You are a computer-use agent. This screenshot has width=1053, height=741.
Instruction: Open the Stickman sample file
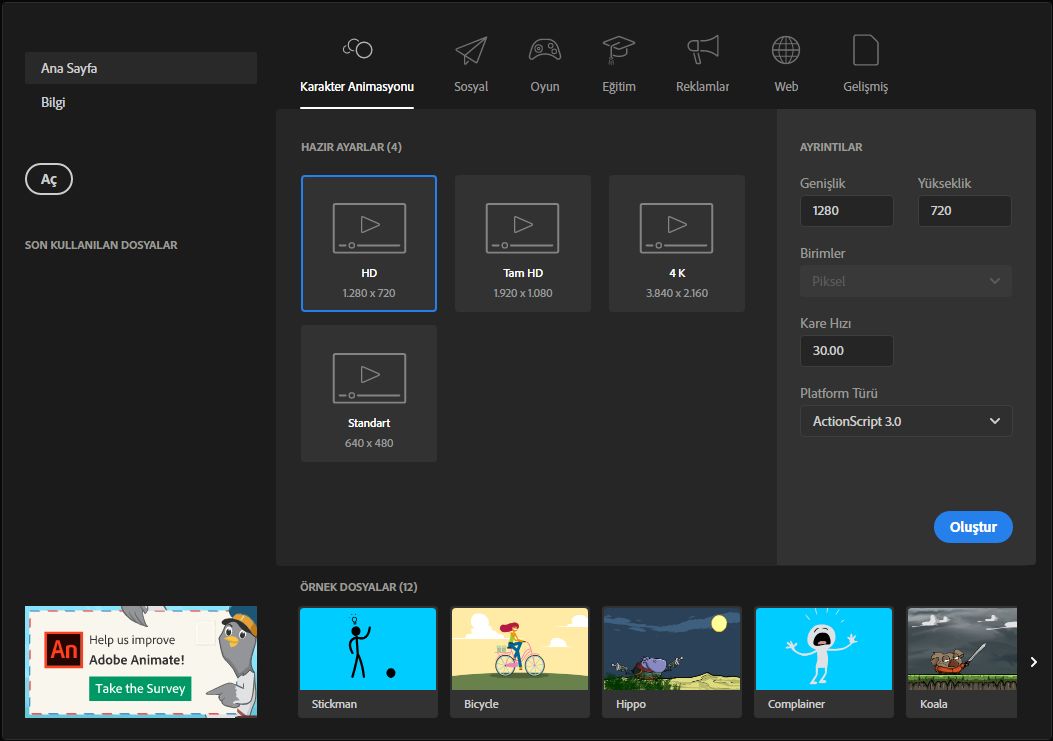tap(368, 661)
